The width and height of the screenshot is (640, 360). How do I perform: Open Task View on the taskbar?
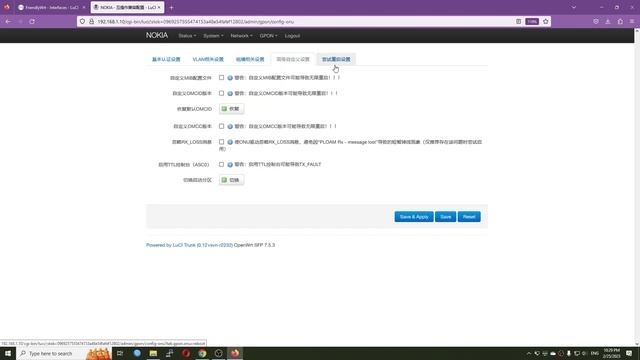click(120, 353)
